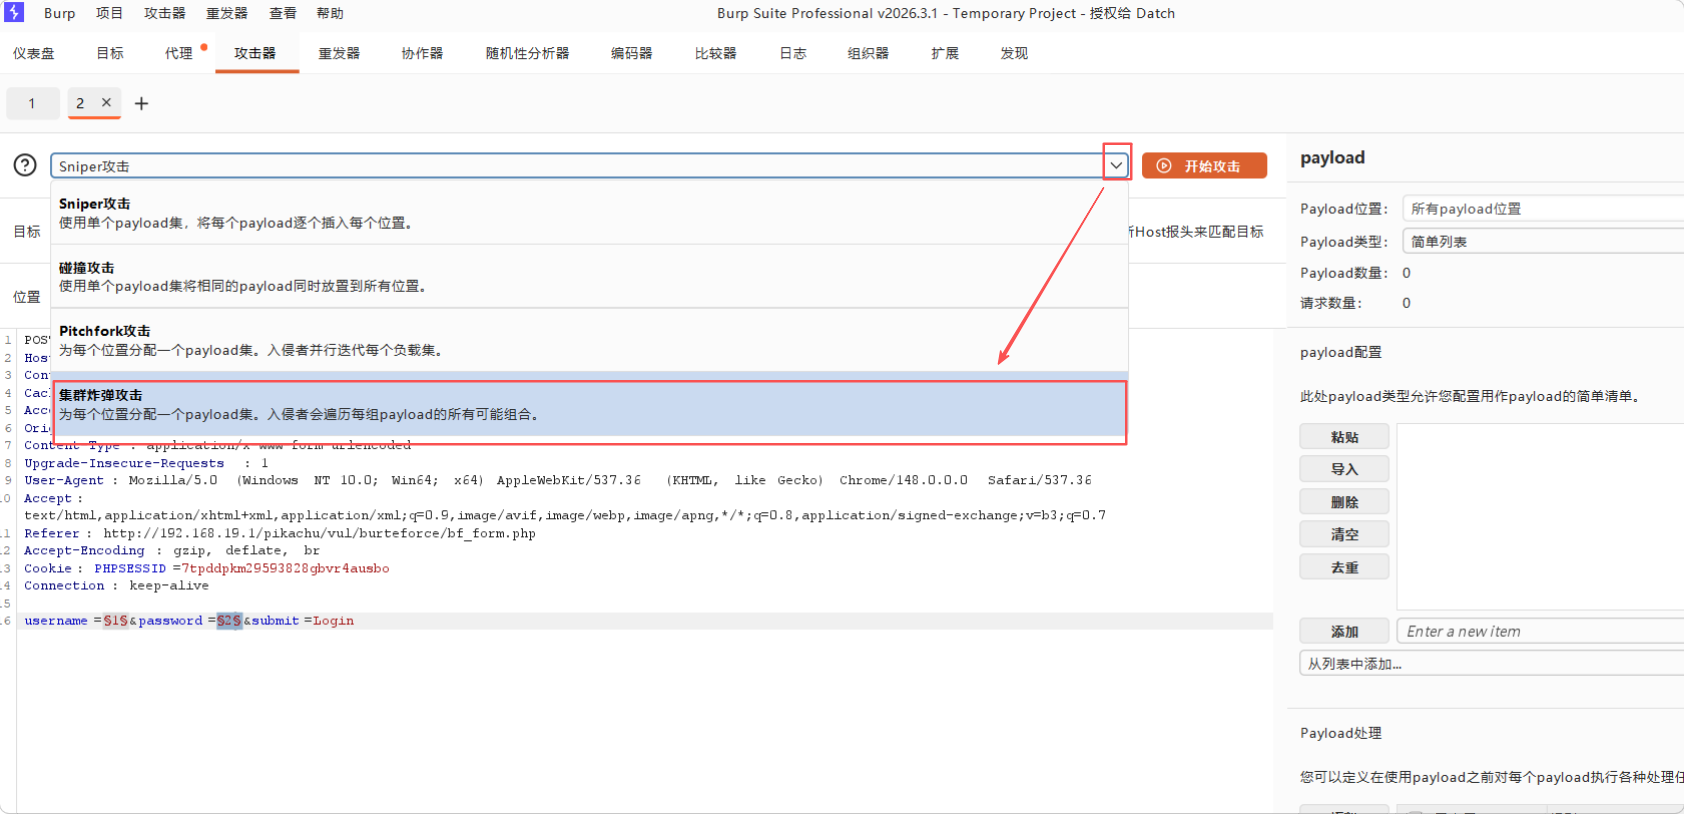Open the 攻击器 menu in menu bar

click(165, 13)
